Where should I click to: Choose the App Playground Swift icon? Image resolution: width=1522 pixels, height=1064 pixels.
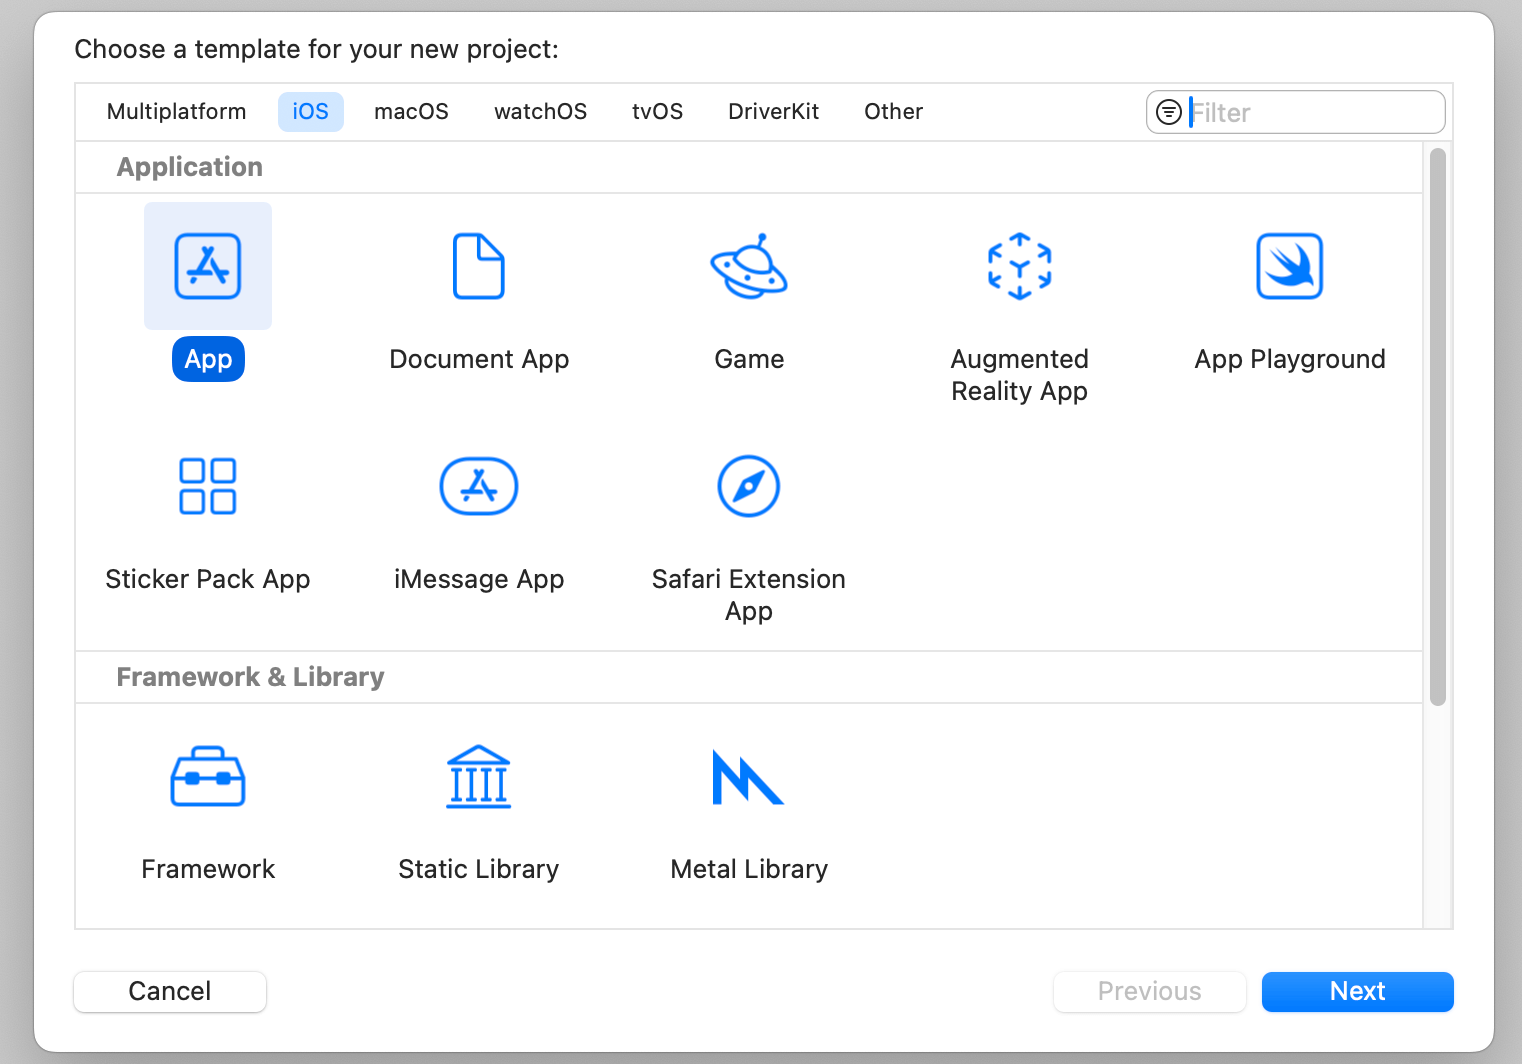pos(1290,266)
